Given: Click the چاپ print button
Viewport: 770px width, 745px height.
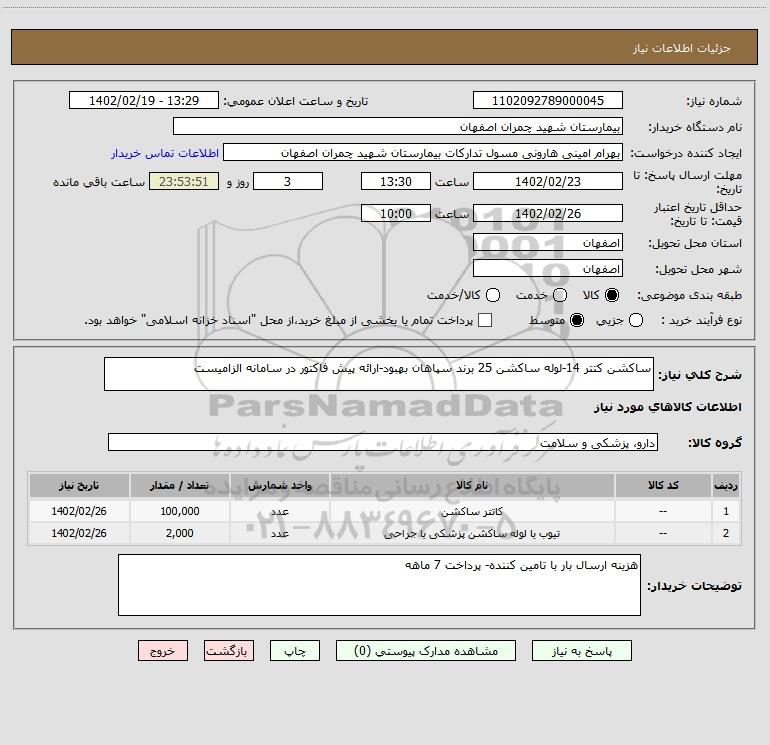Looking at the screenshot, I should [295, 651].
